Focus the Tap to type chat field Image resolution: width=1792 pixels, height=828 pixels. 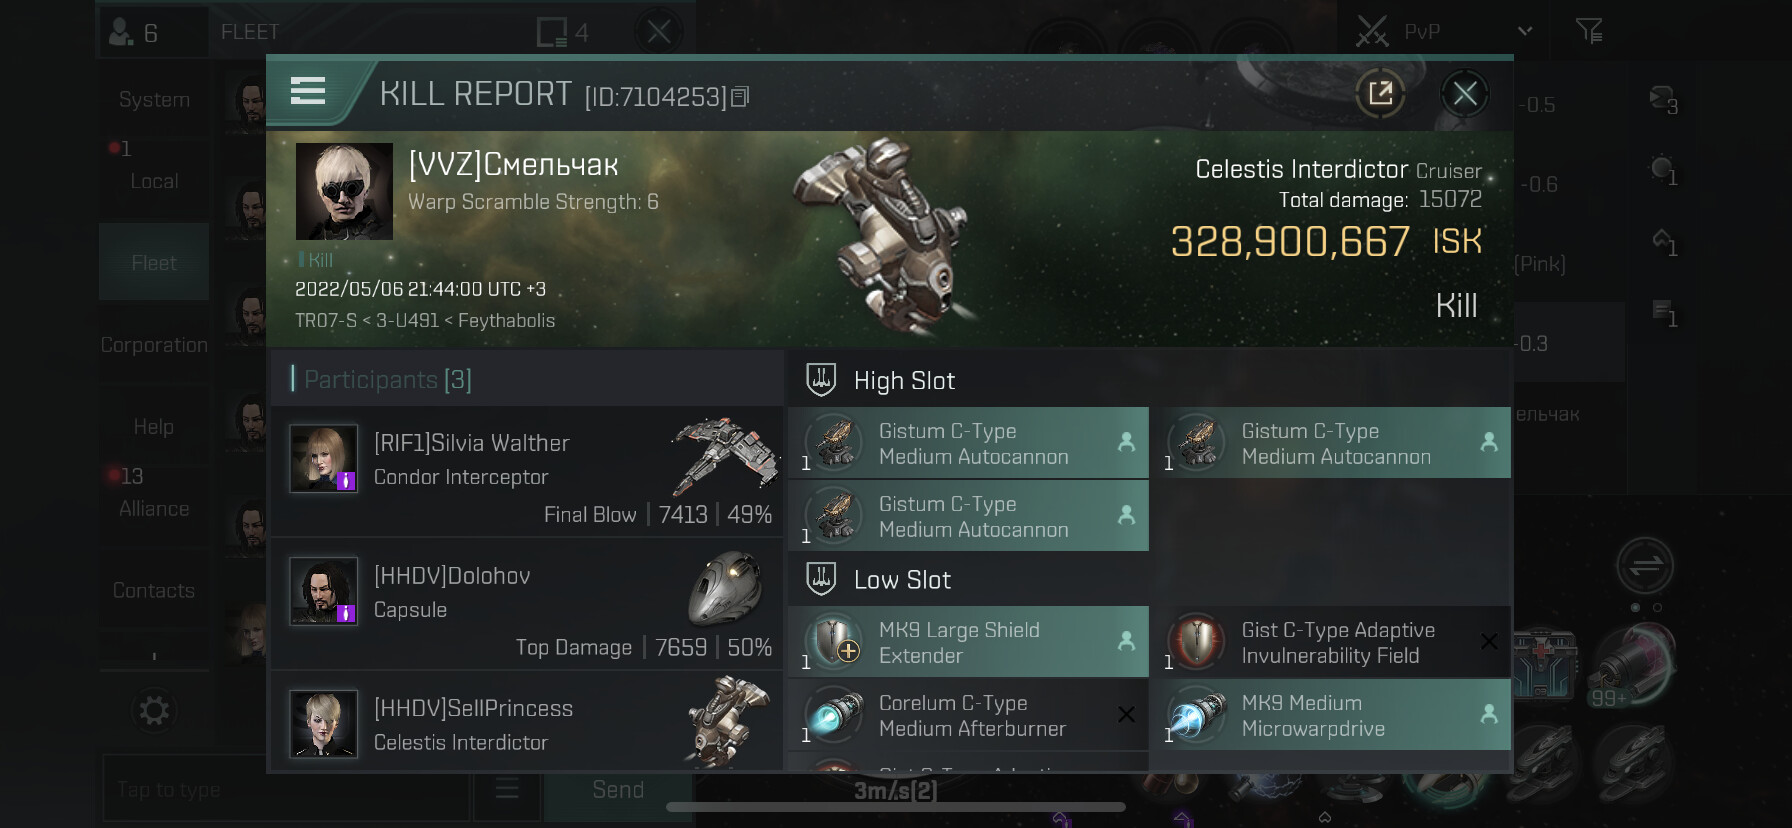286,789
